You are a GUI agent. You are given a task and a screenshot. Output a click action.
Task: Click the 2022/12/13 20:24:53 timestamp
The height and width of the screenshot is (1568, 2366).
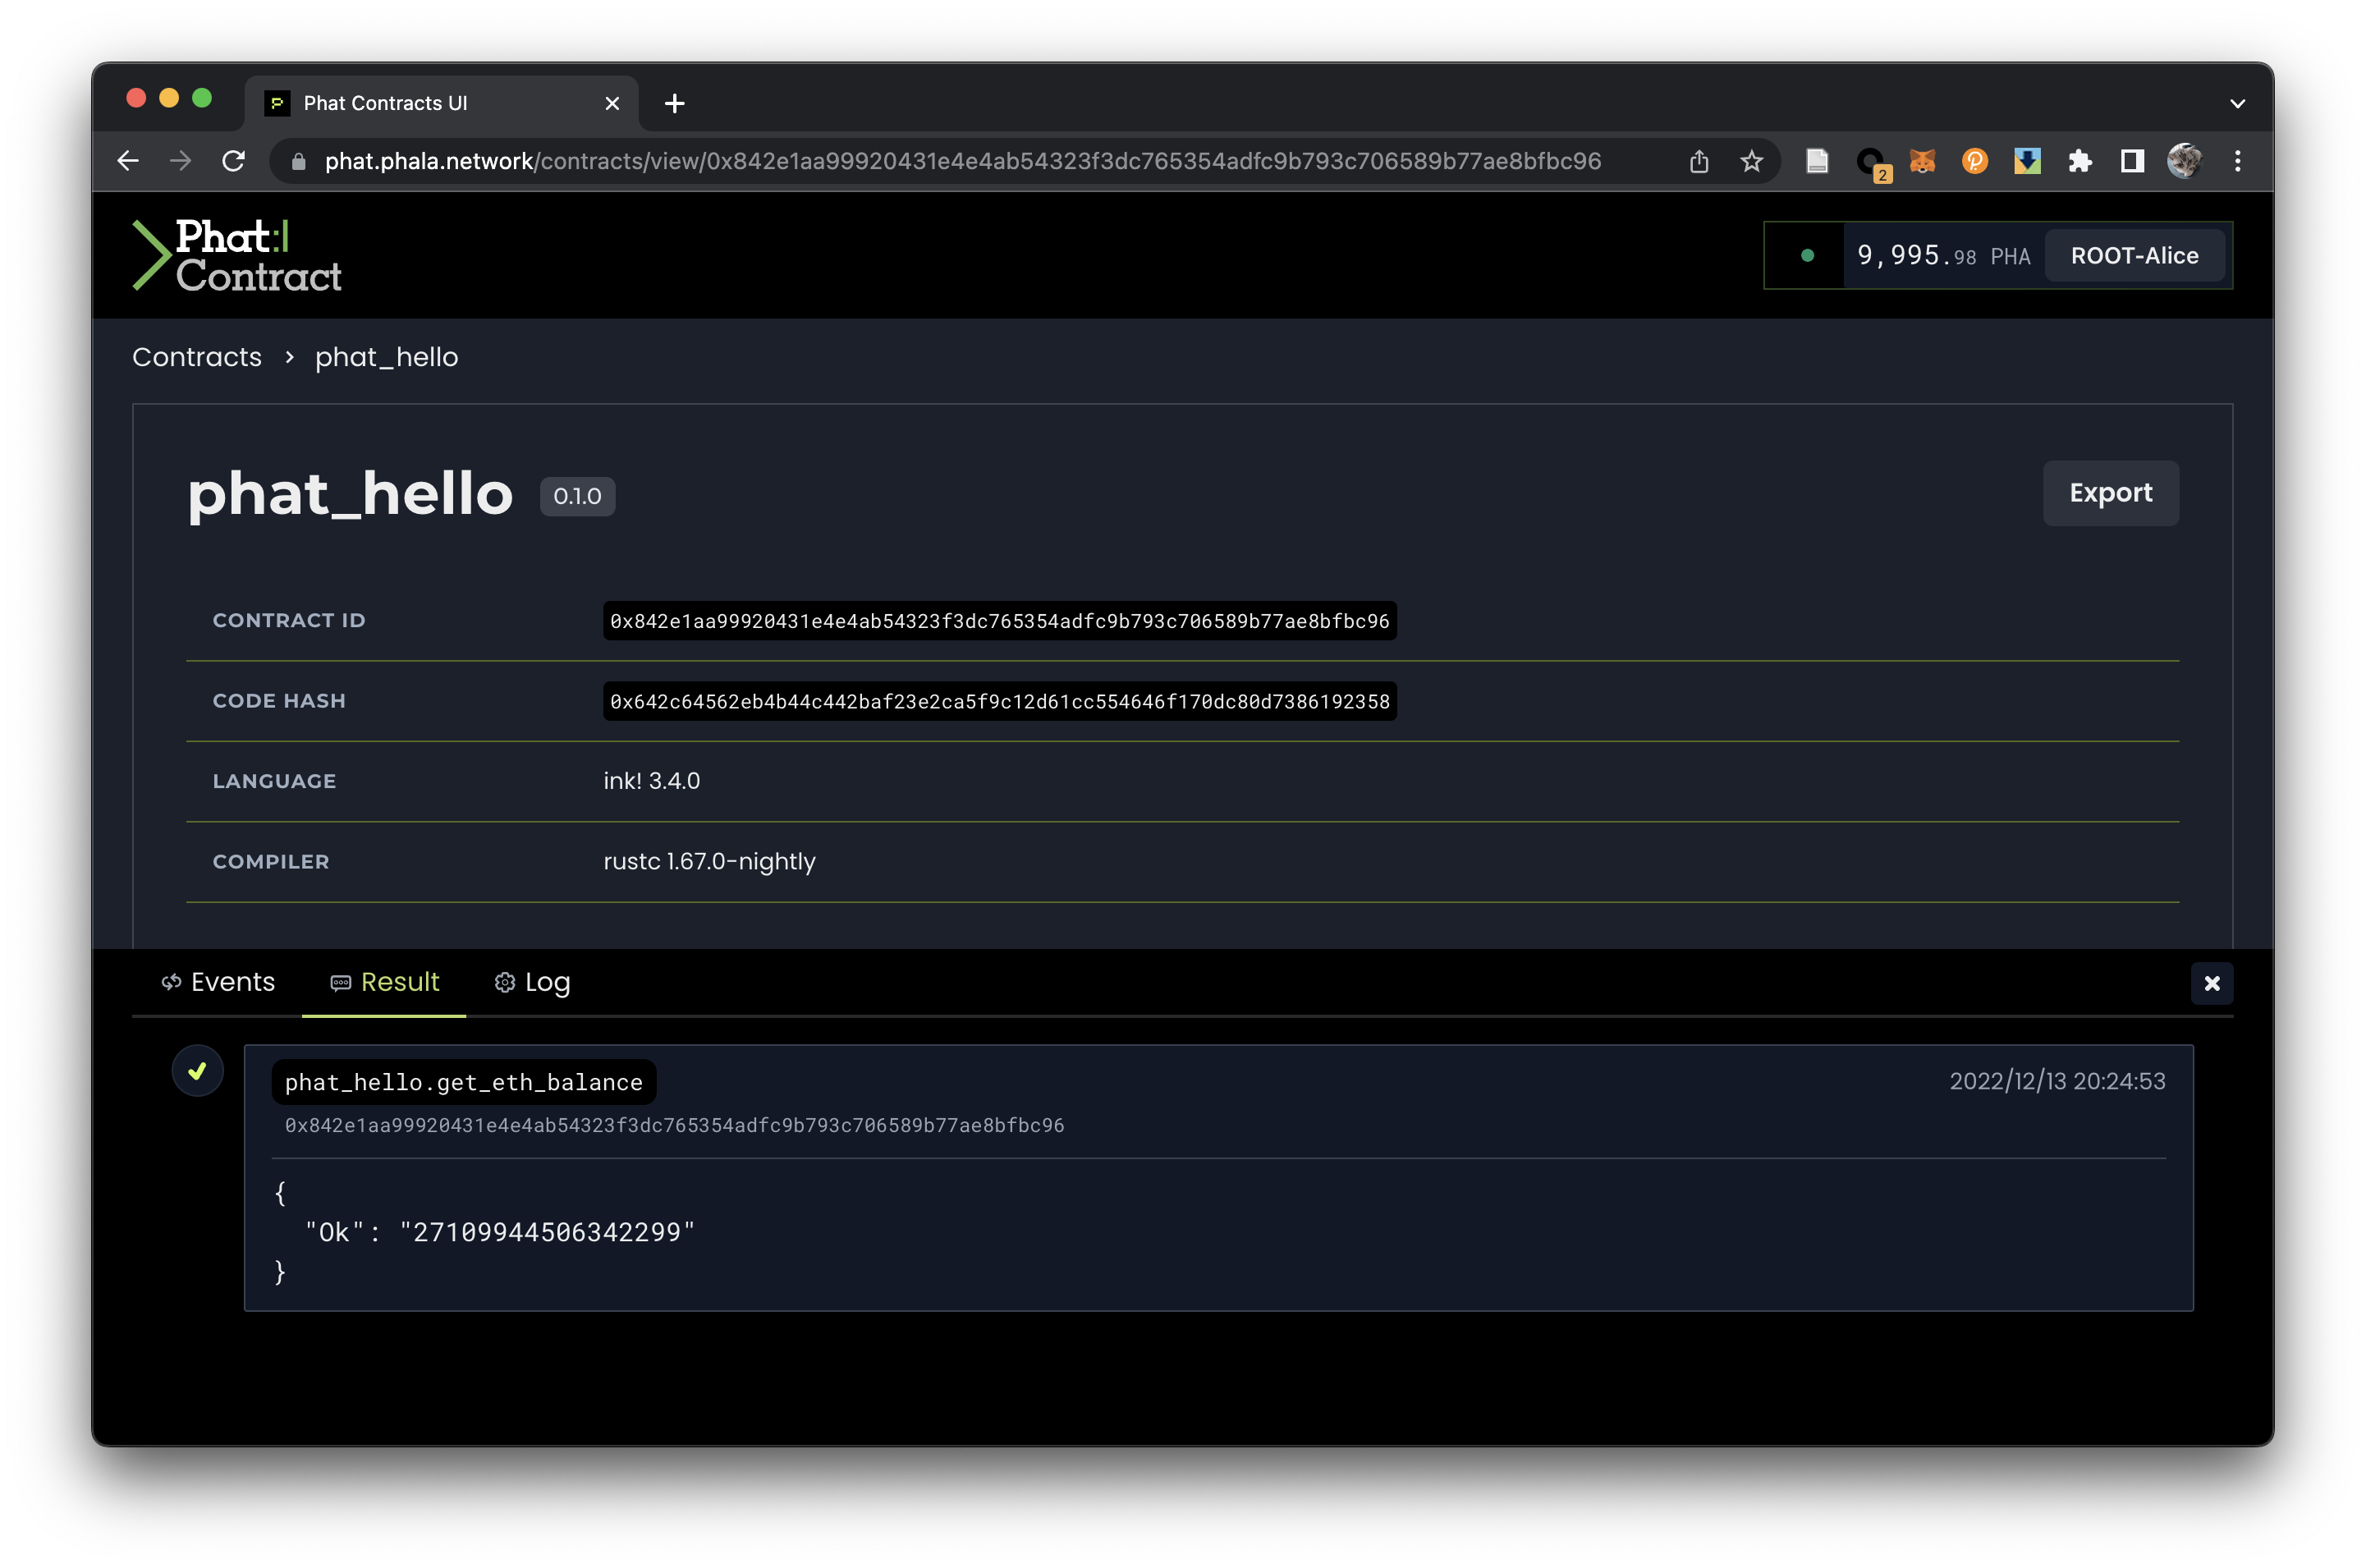pyautogui.click(x=2057, y=1081)
